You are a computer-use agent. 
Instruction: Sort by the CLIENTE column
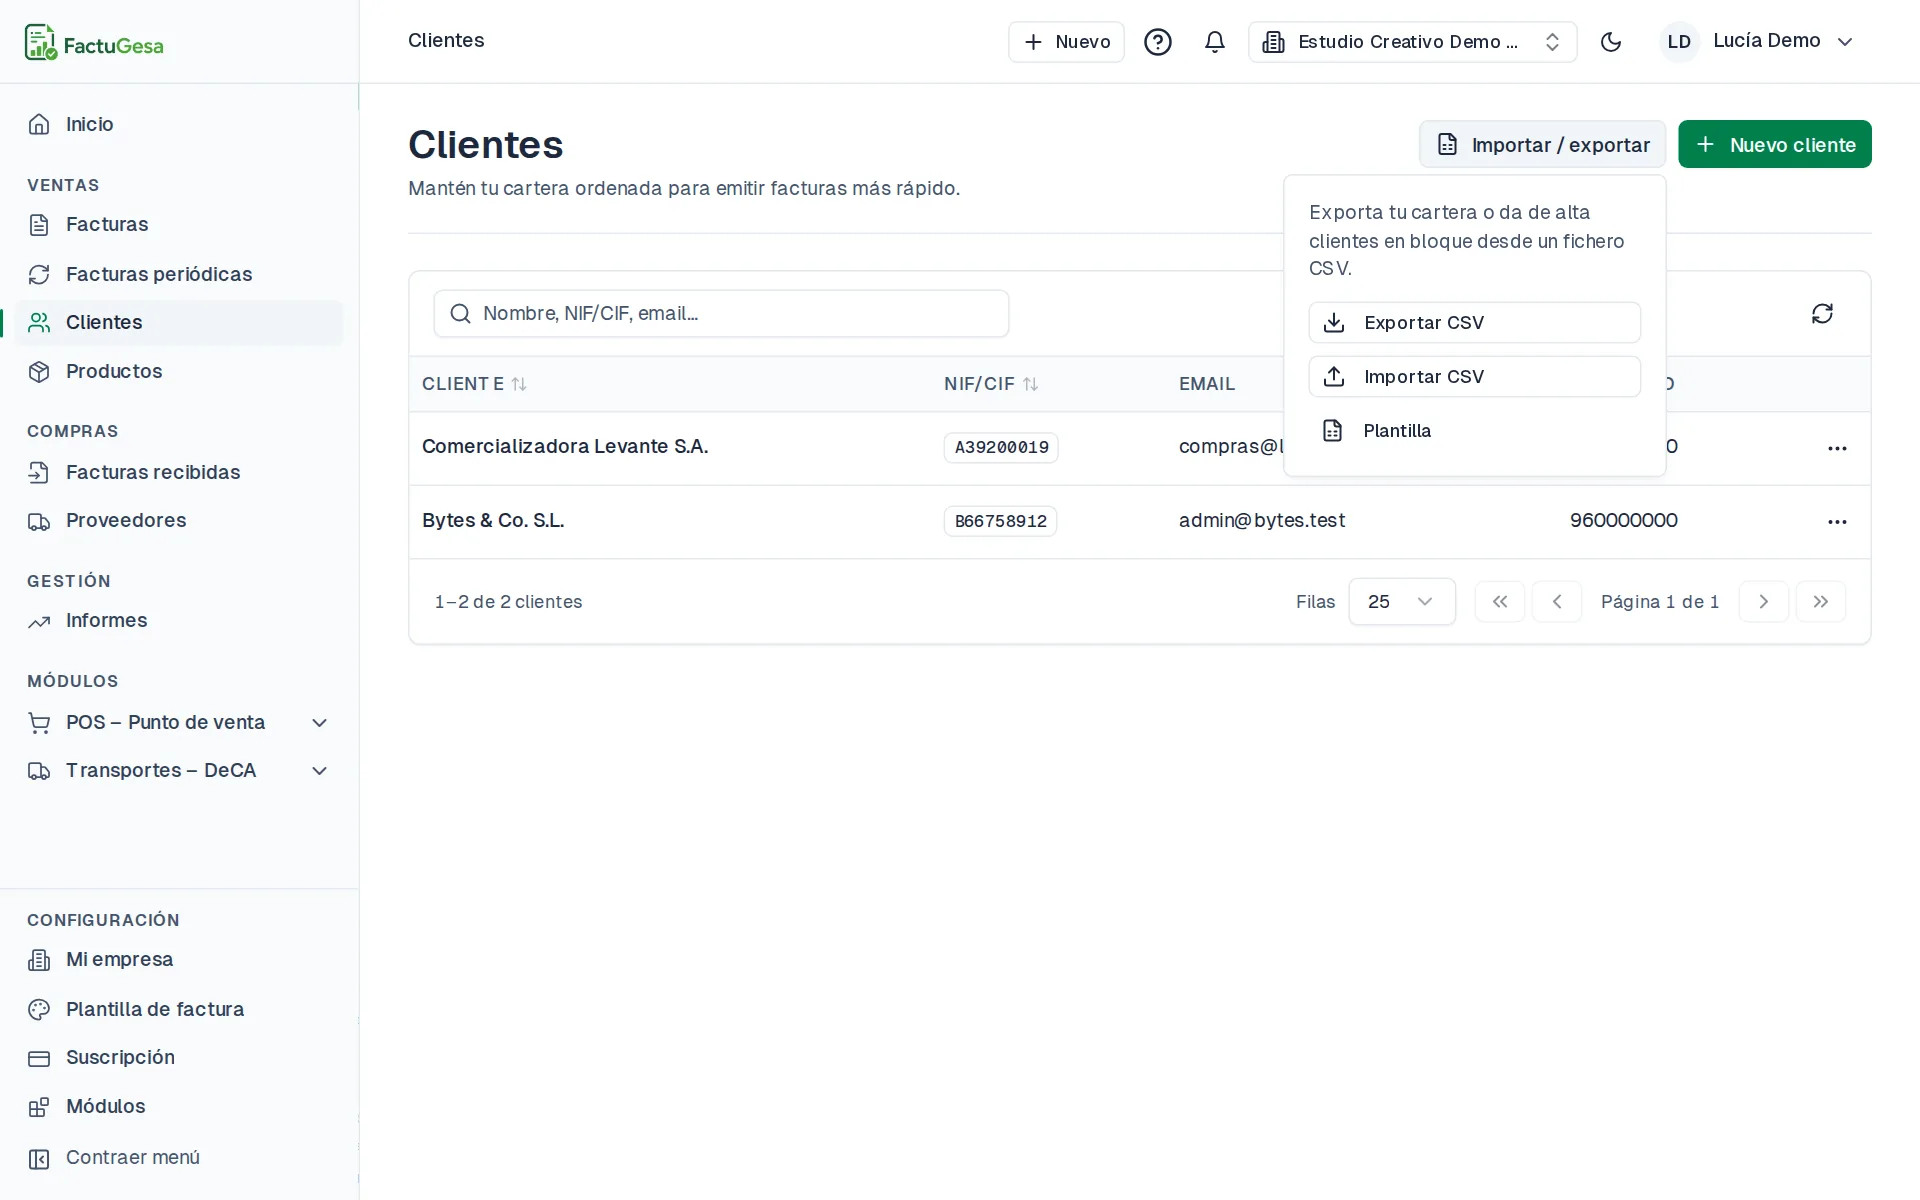click(474, 384)
